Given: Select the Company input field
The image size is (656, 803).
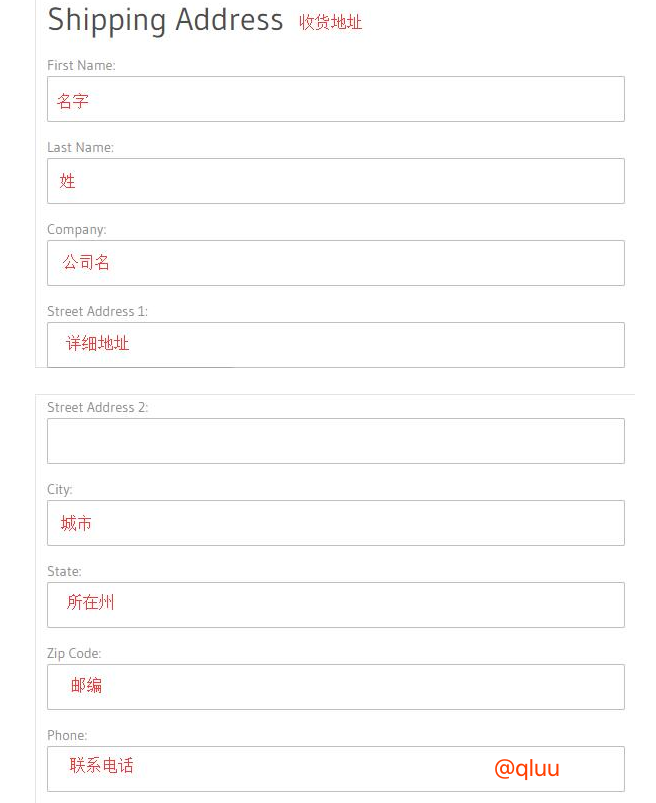Looking at the screenshot, I should (x=335, y=263).
